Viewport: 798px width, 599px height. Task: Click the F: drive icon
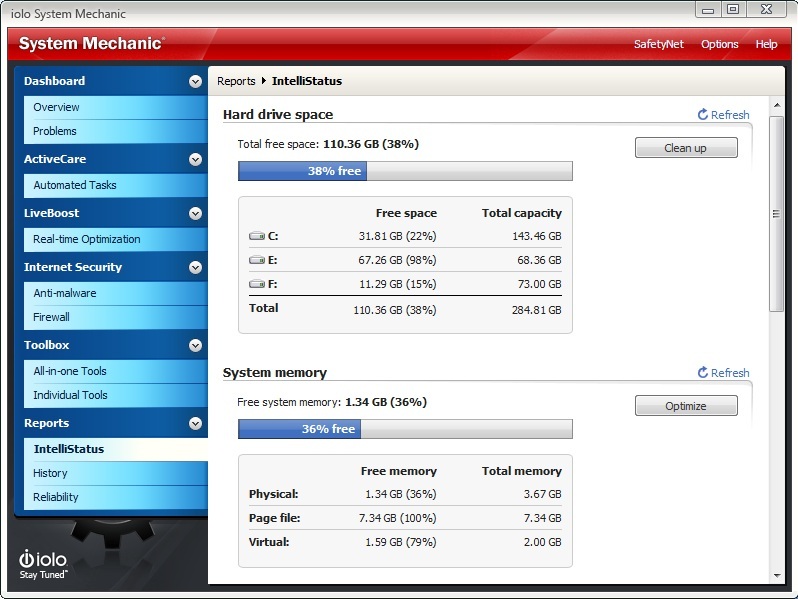click(257, 284)
